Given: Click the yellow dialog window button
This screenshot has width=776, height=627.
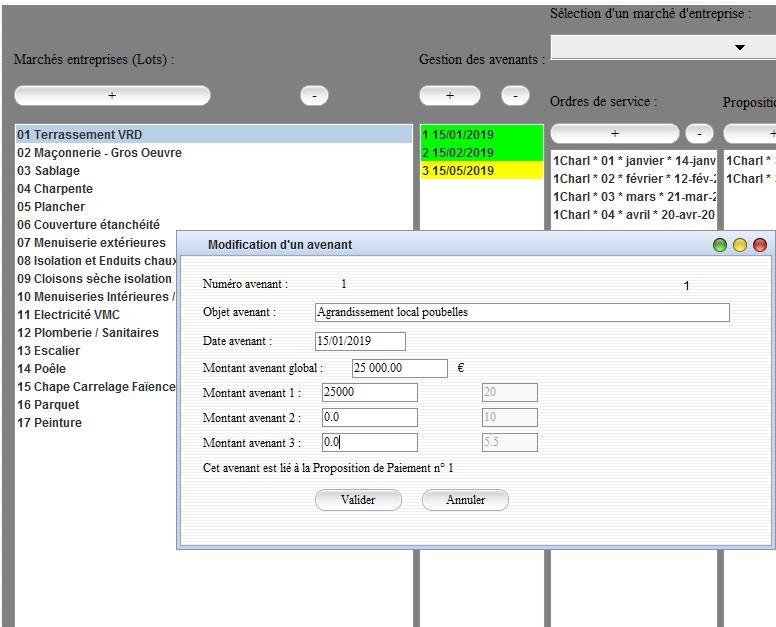Looking at the screenshot, I should (x=740, y=245).
